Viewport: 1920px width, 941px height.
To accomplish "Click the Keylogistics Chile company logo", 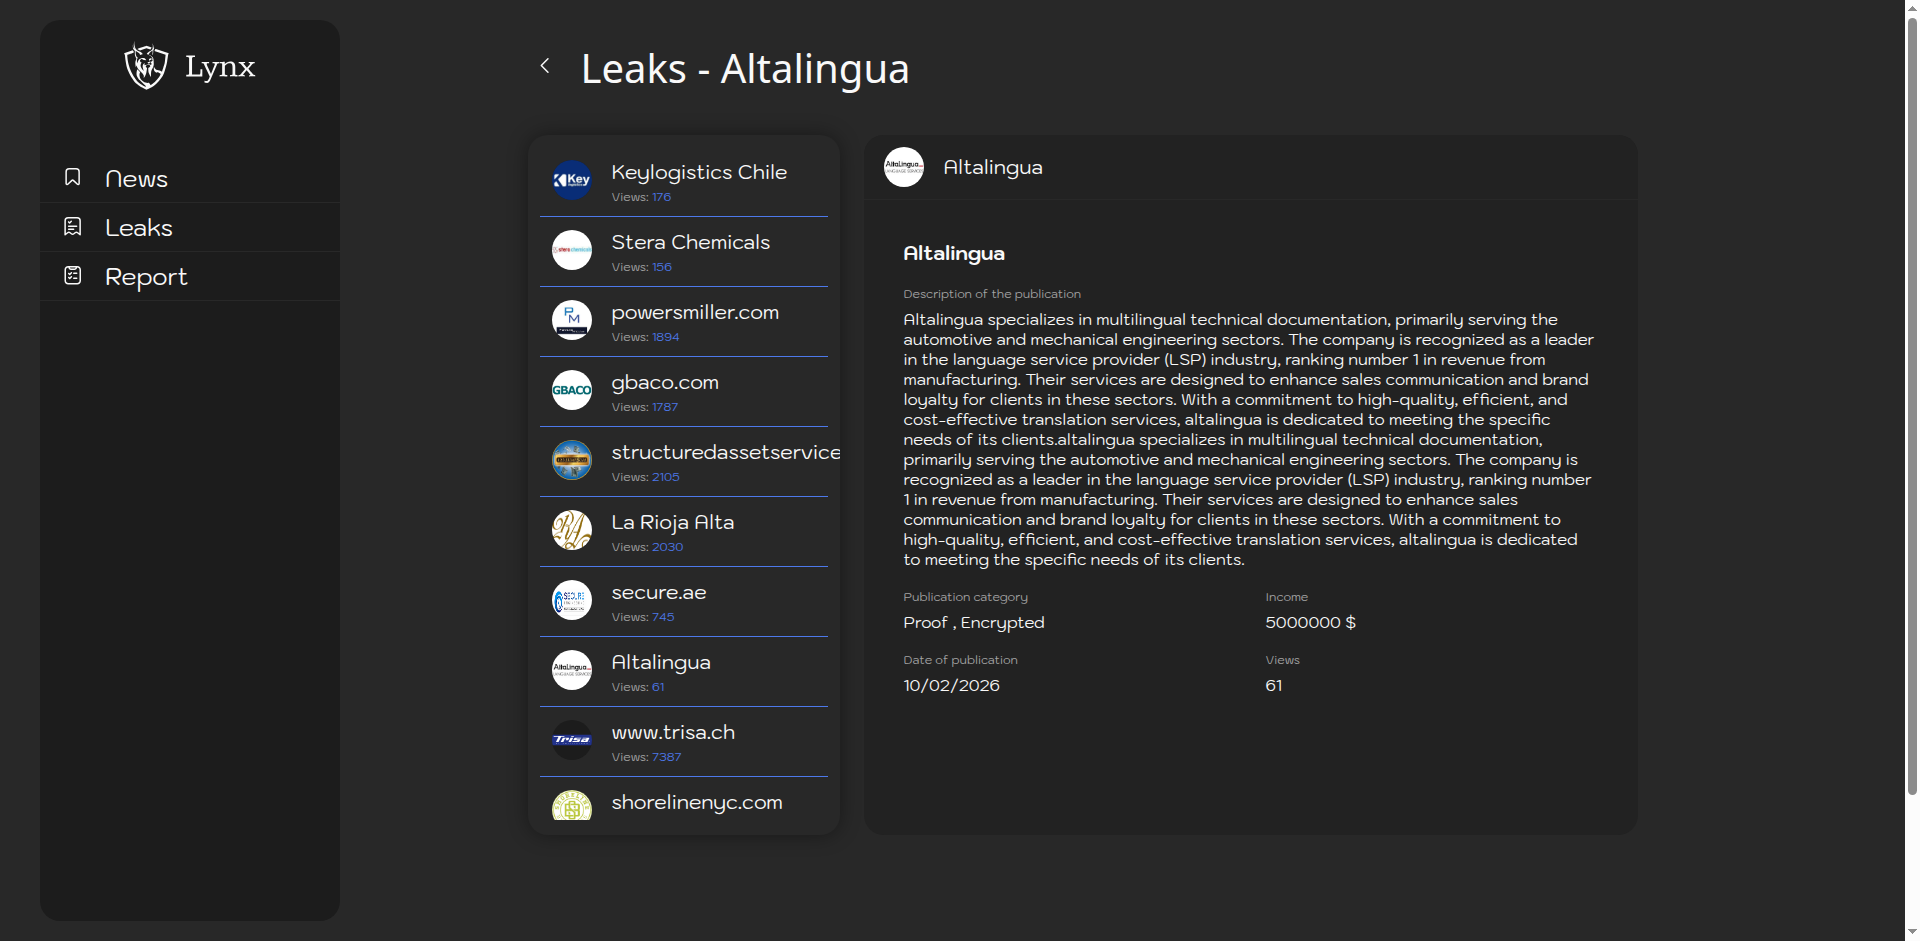I will (572, 180).
